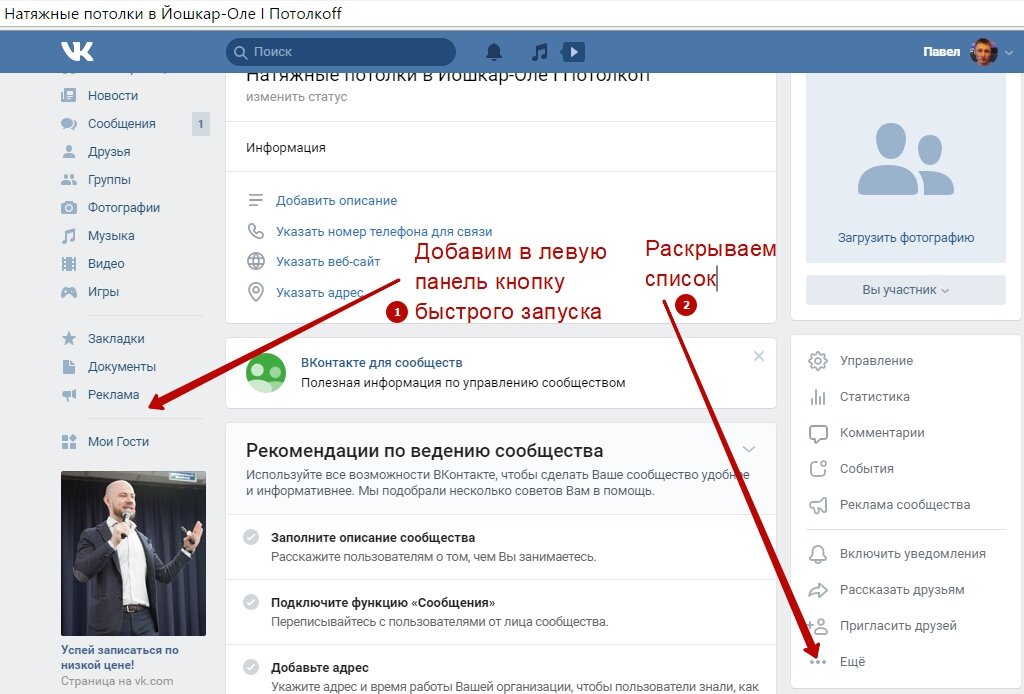Open События icon in community menu
The width and height of the screenshot is (1024, 694).
pos(818,469)
